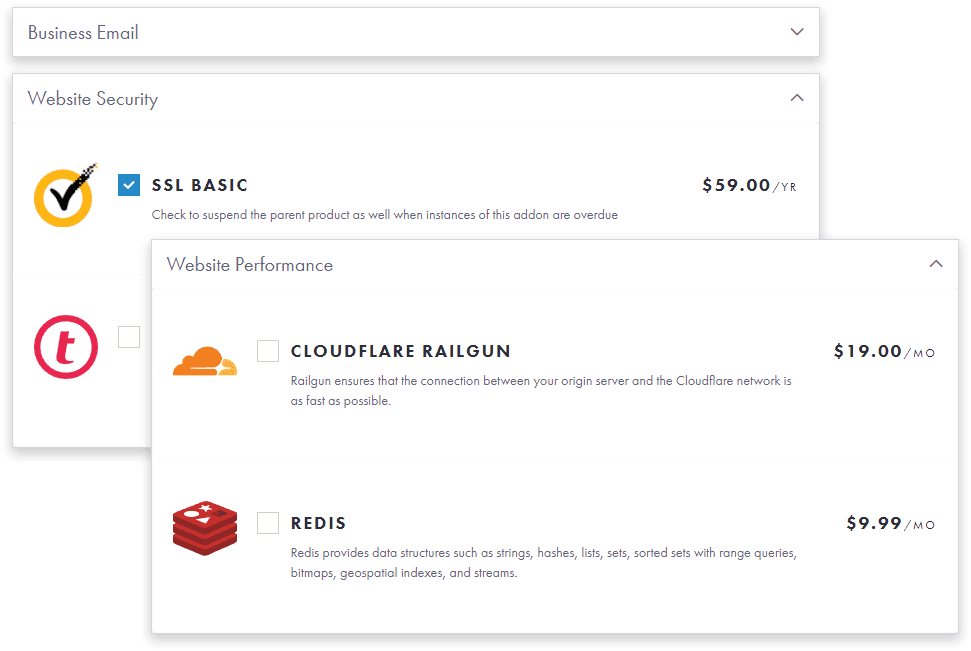971x651 pixels.
Task: Click the $9.99/mo Redis price
Action: (x=890, y=523)
